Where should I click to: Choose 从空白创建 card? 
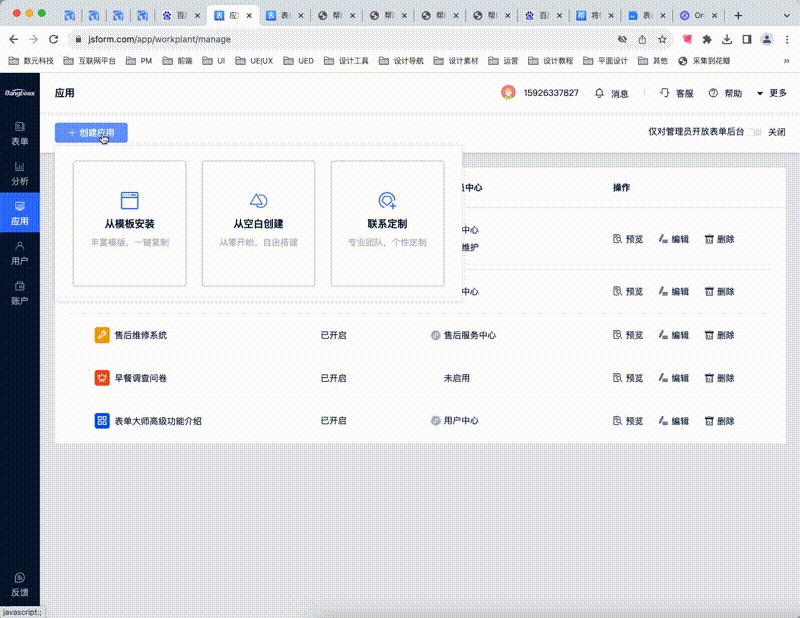coord(258,223)
